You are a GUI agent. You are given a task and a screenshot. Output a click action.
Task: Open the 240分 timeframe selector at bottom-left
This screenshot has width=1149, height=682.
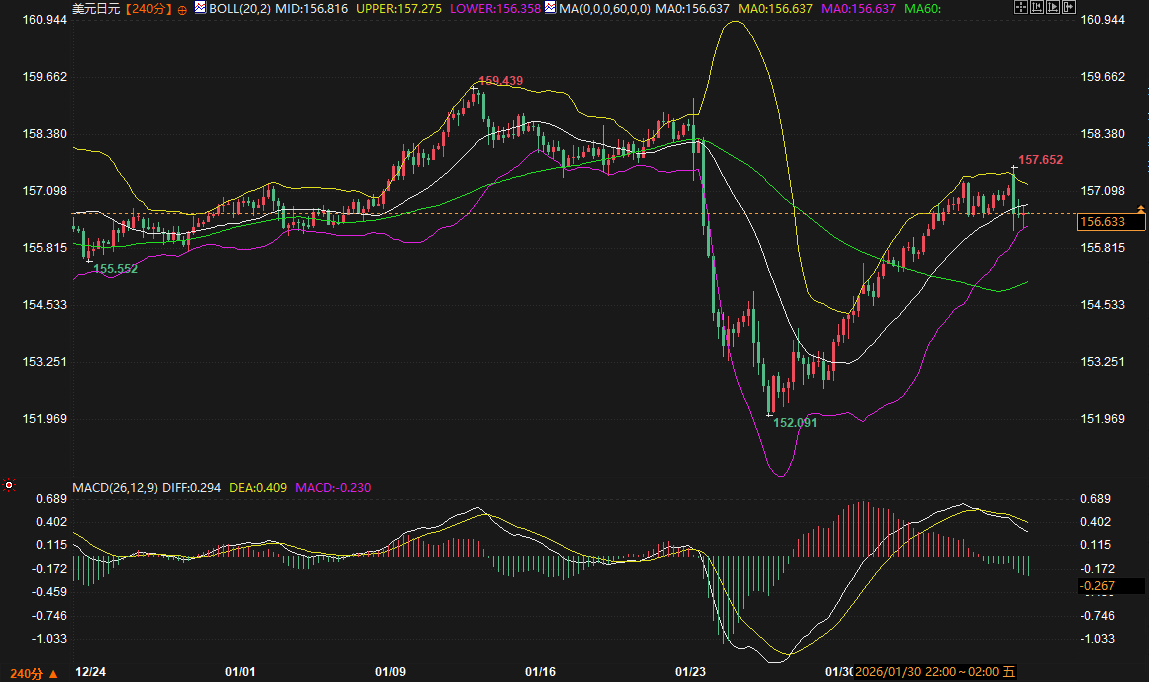pyautogui.click(x=32, y=673)
